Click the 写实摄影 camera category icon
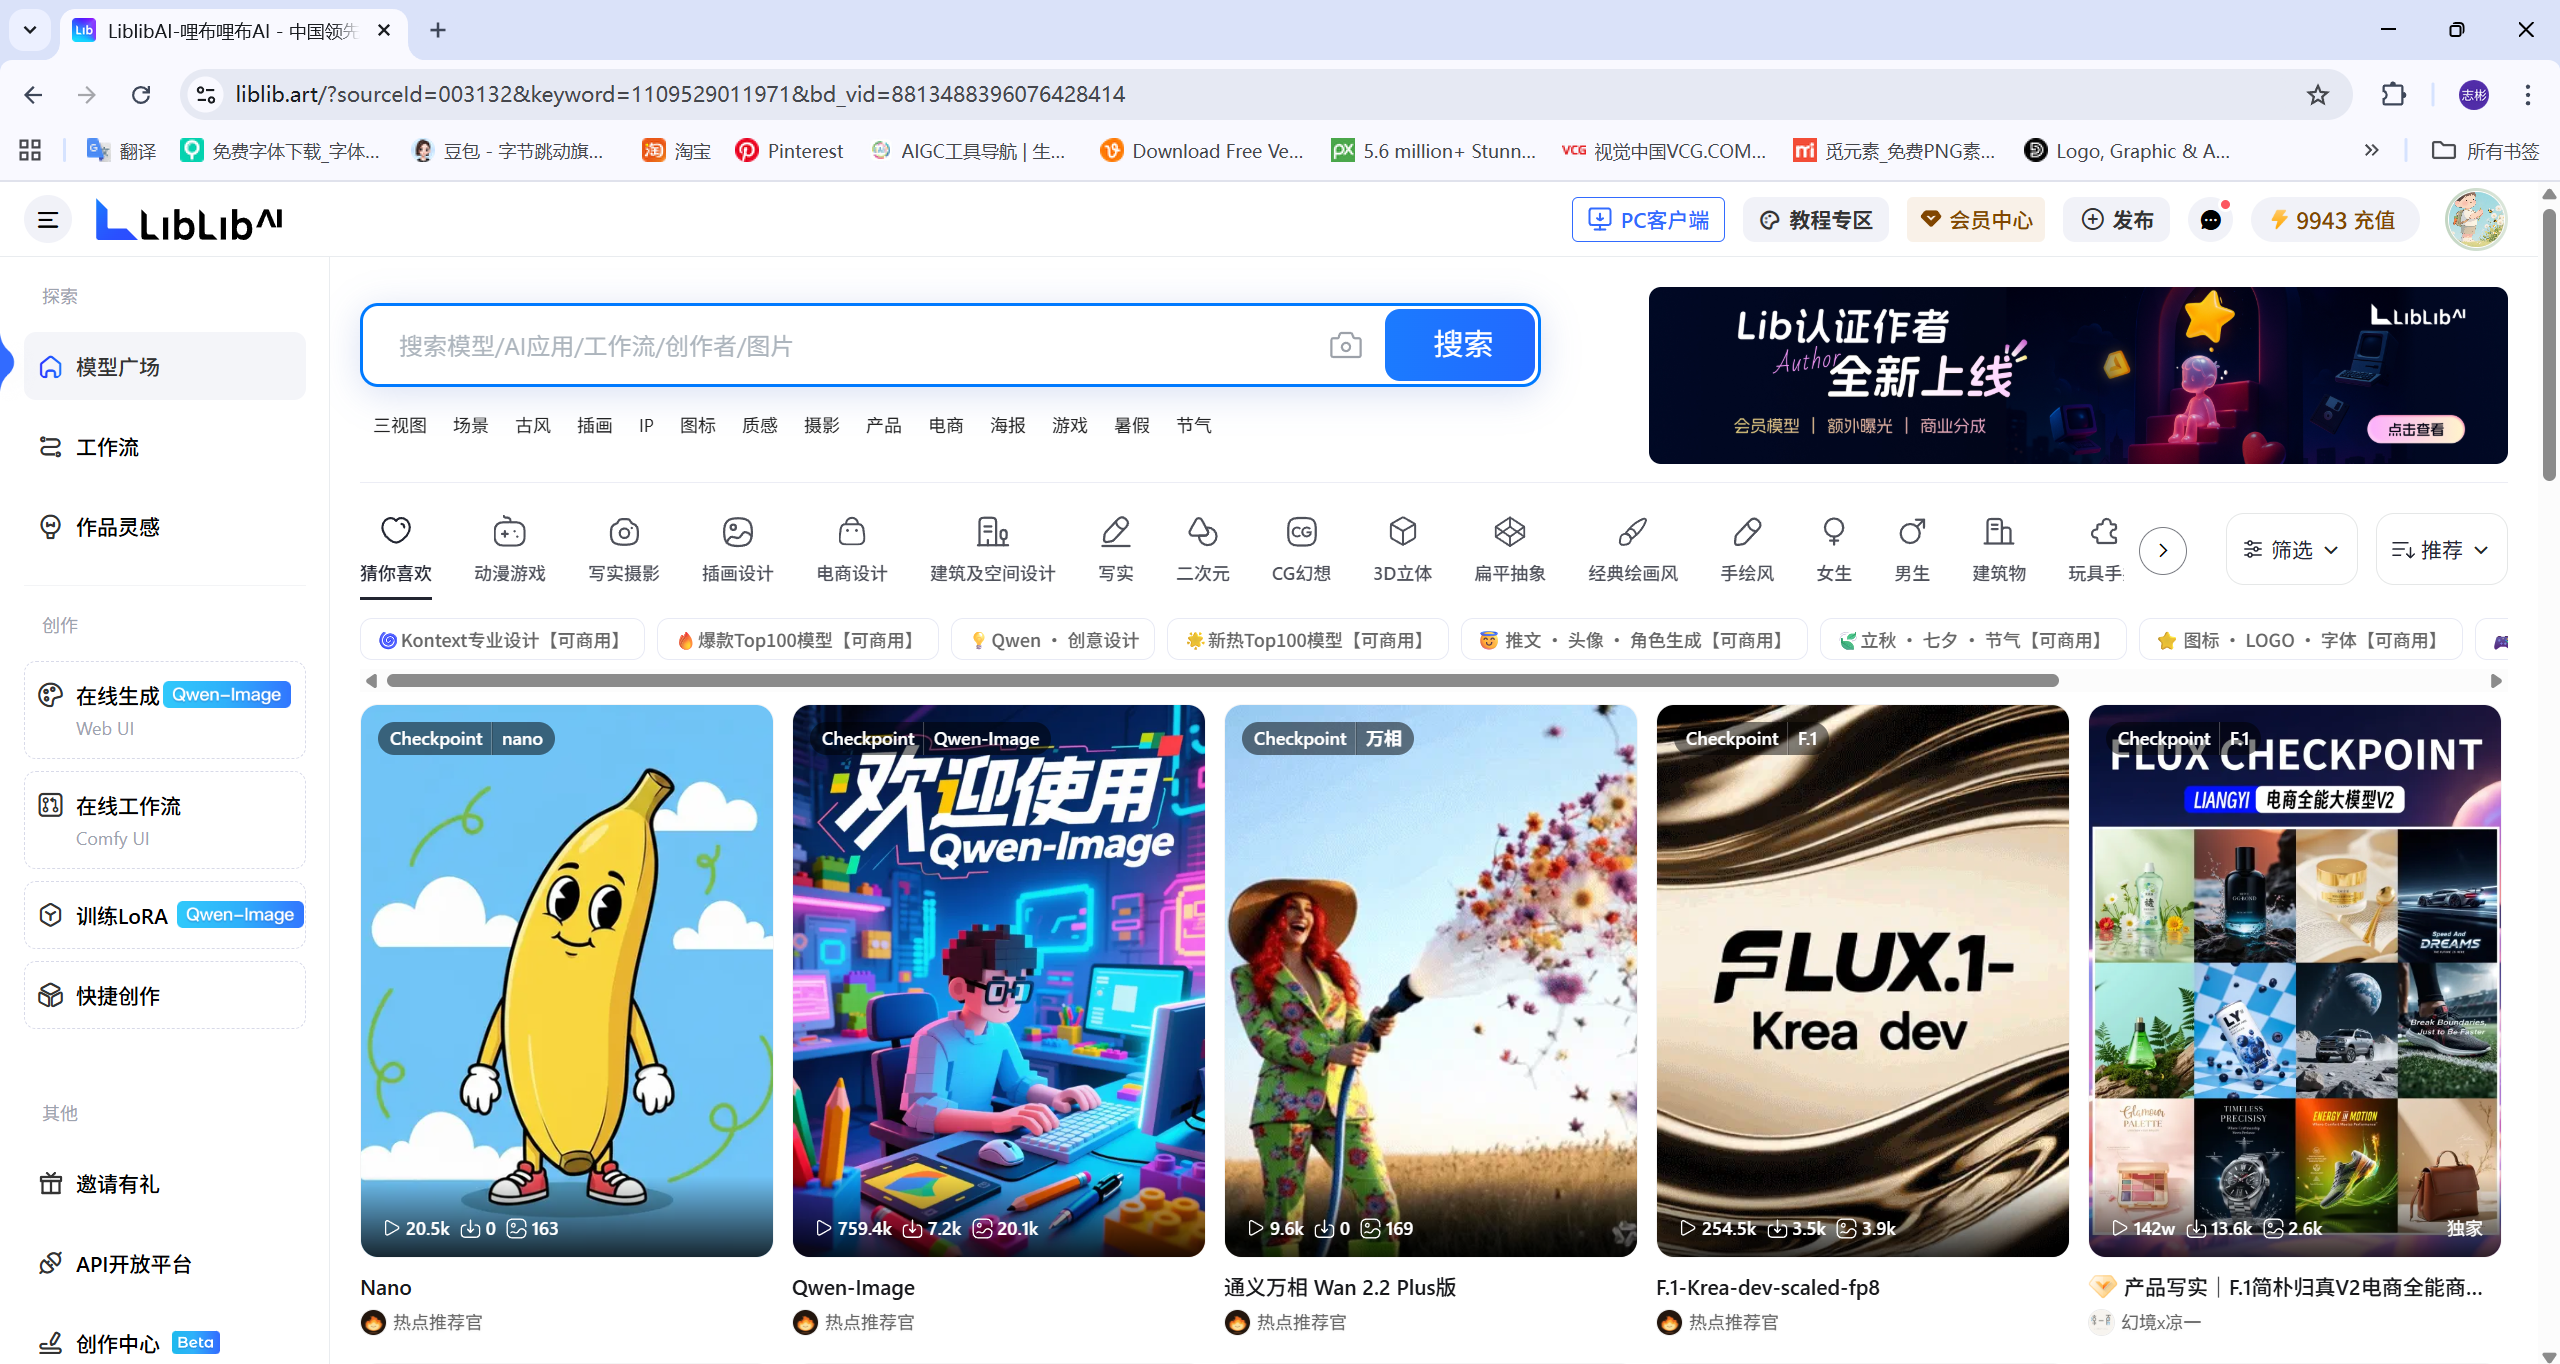The image size is (2560, 1364). point(623,531)
